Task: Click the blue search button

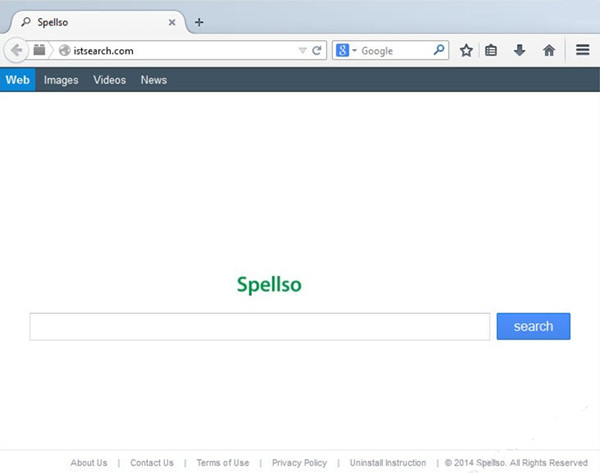Action: pos(533,326)
